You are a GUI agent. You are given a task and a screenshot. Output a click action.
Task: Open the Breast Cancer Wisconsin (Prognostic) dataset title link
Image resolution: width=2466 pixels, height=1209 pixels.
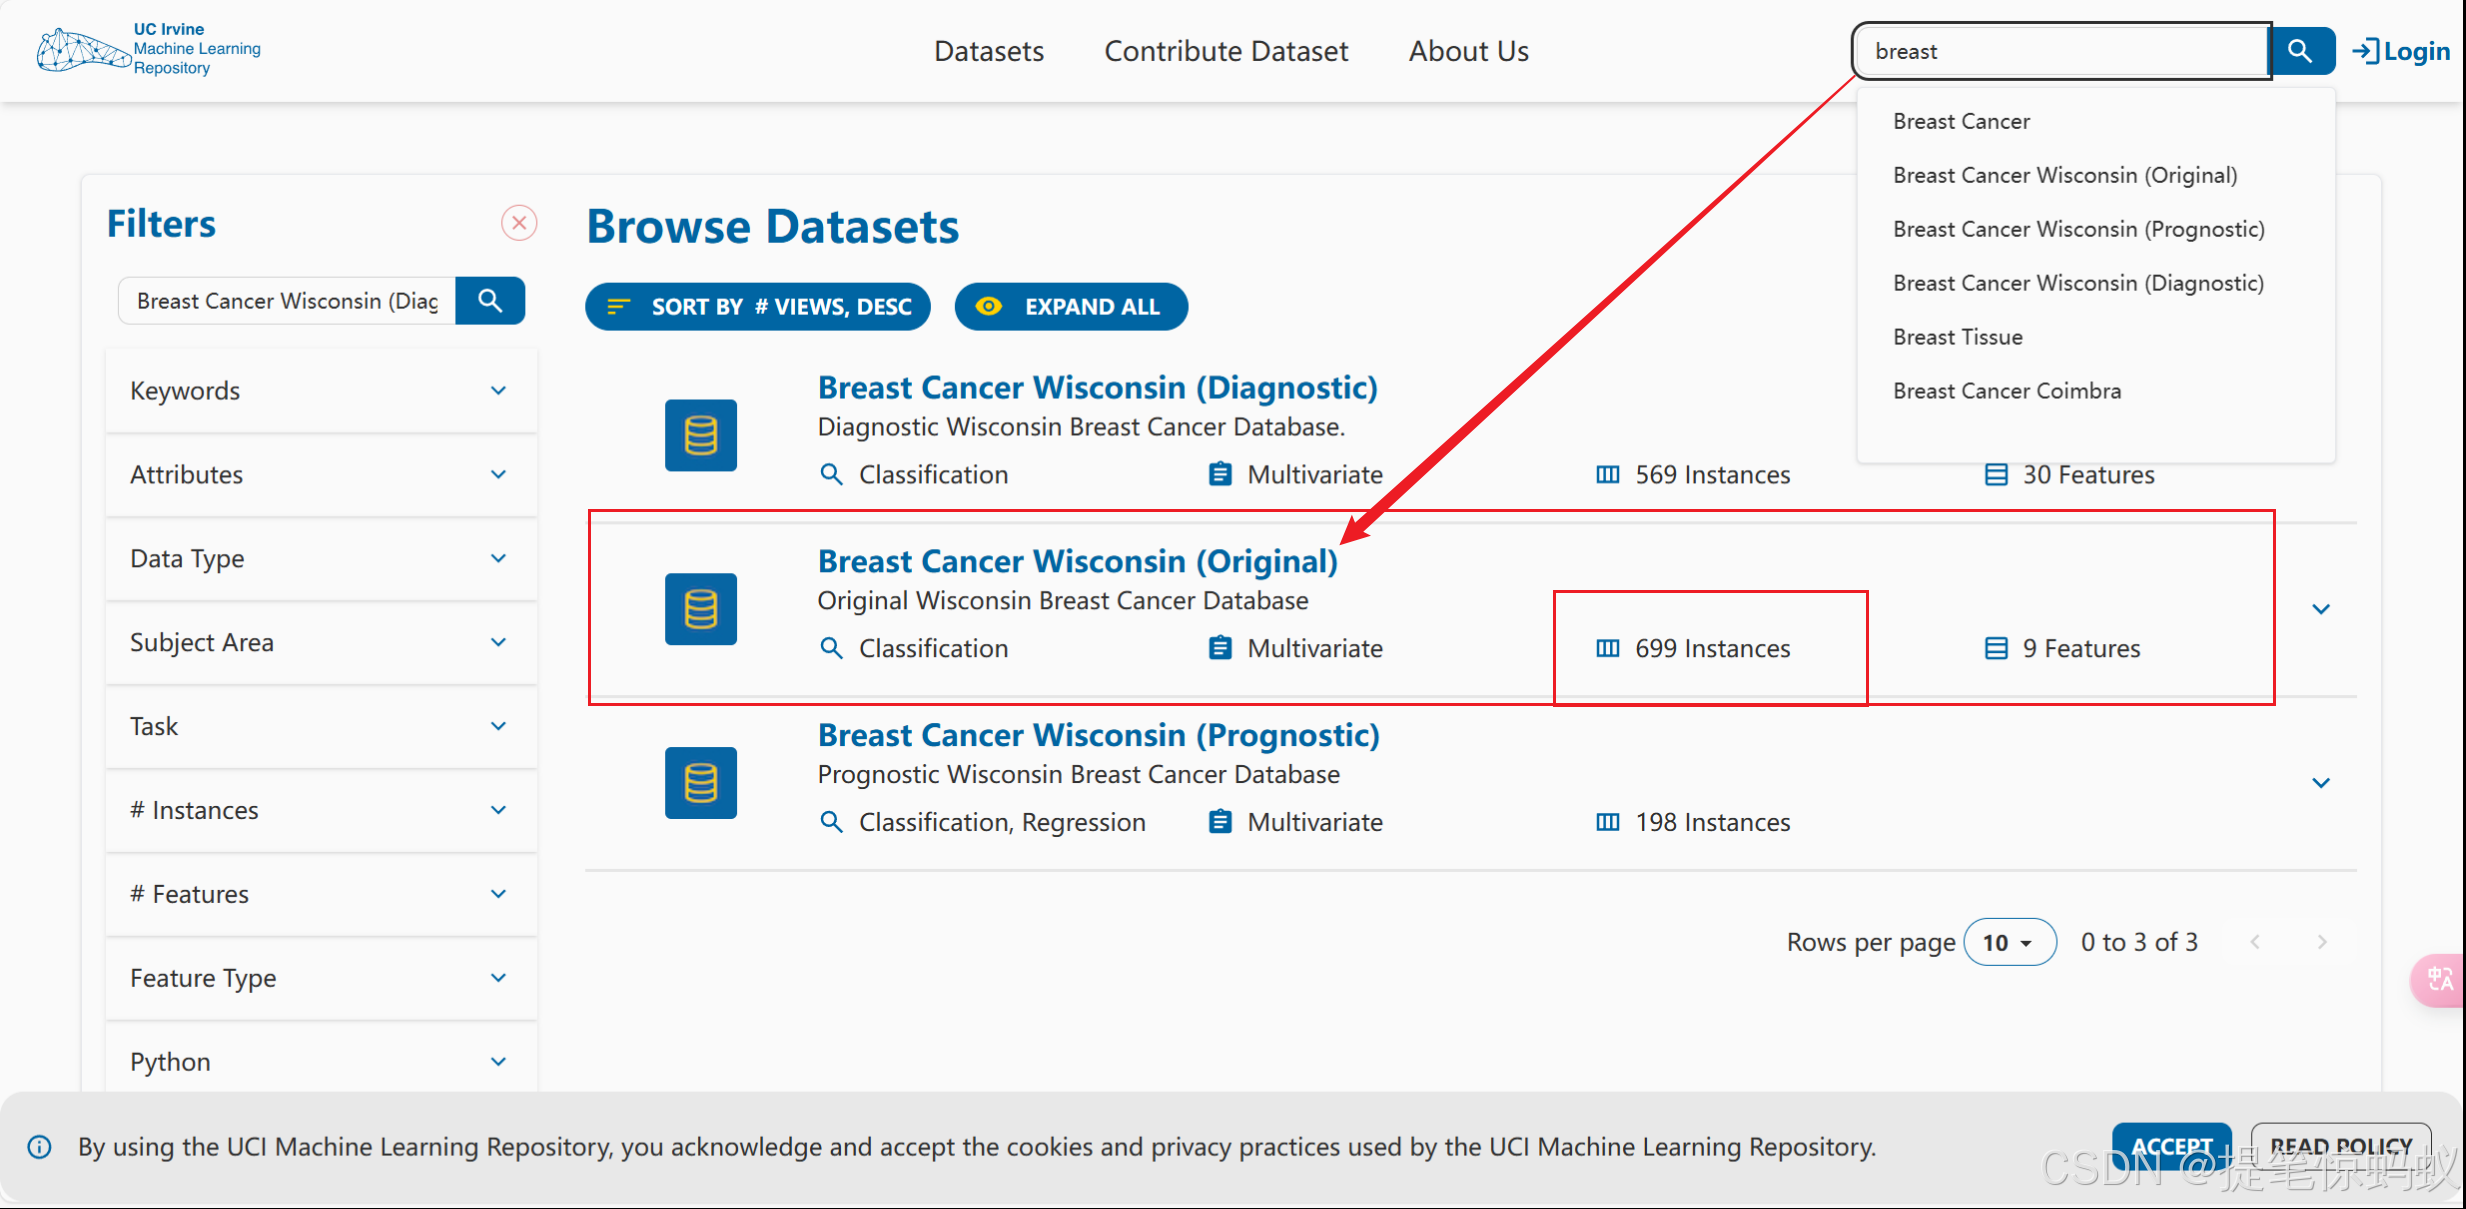click(1098, 736)
